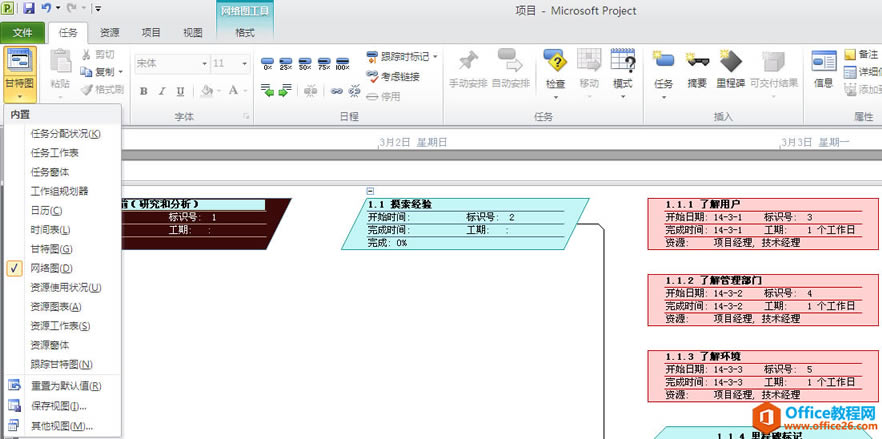The height and width of the screenshot is (439, 882).
Task: Switch to the 项目 ribbon tab
Action: (x=151, y=33)
